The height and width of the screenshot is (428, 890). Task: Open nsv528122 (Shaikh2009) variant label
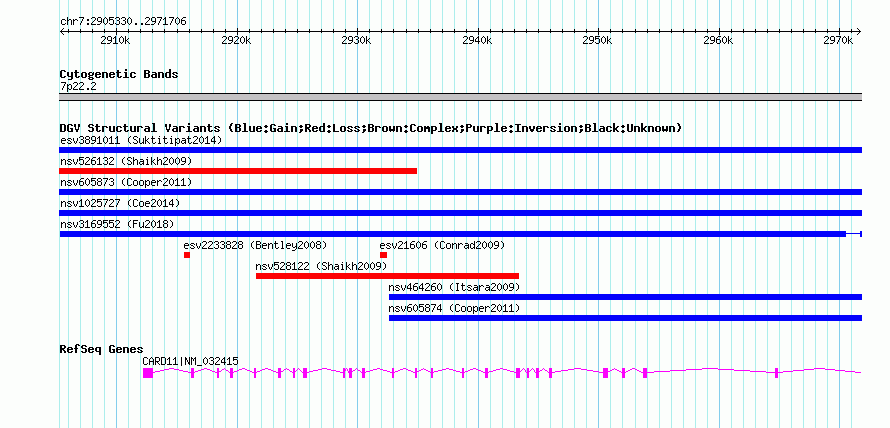coord(322,266)
